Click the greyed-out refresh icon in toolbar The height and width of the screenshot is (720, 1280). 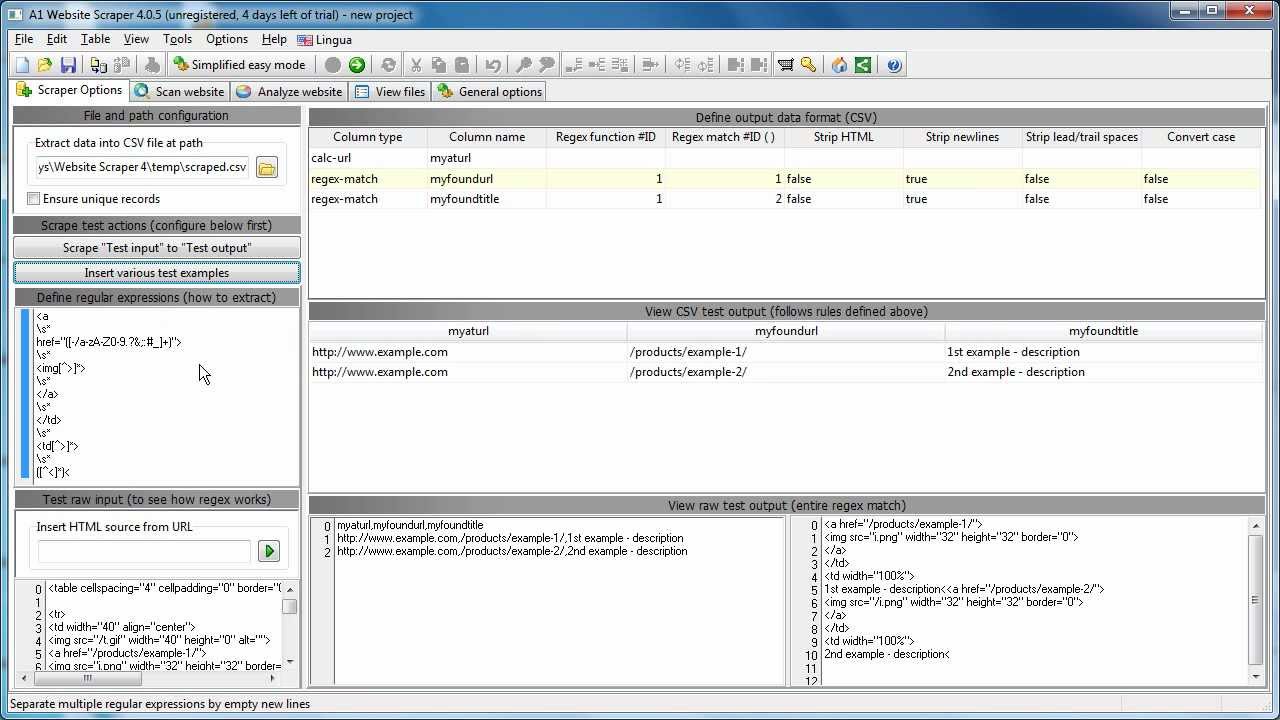pos(388,65)
